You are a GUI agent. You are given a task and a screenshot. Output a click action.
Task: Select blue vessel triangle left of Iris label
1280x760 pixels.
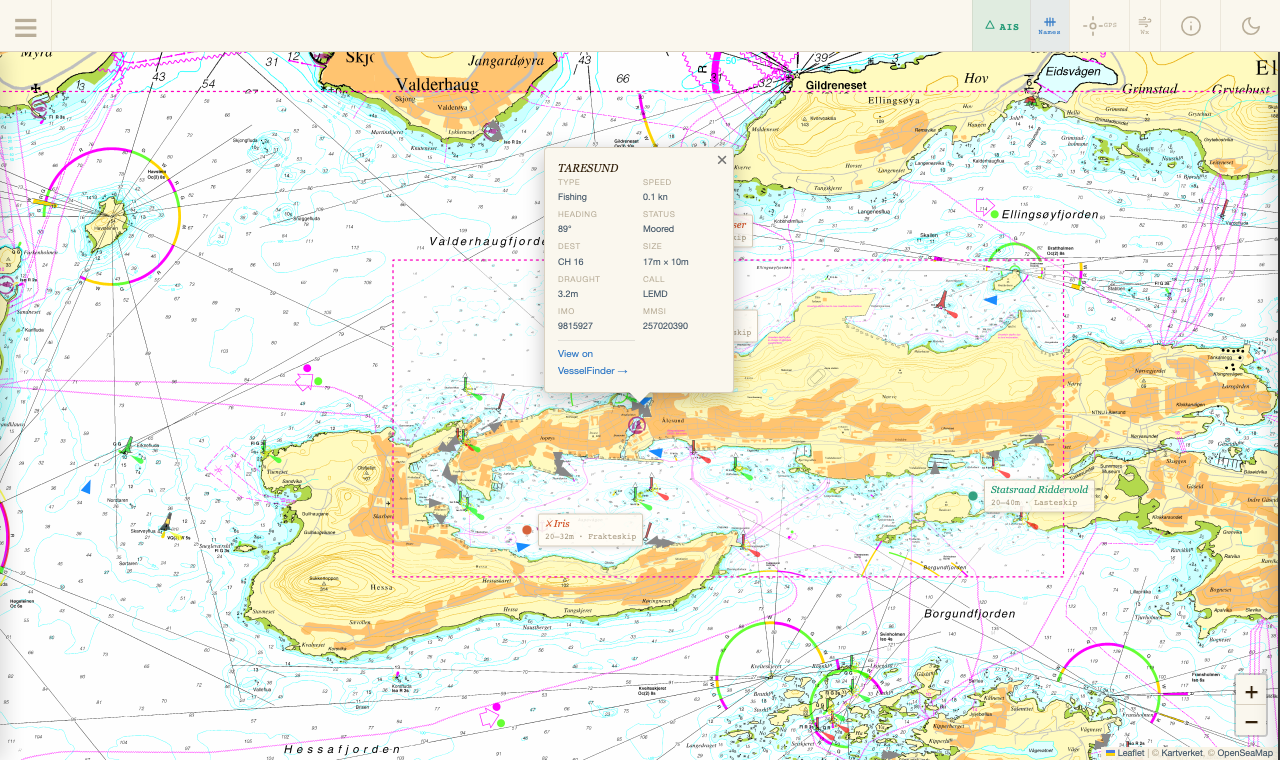point(522,547)
